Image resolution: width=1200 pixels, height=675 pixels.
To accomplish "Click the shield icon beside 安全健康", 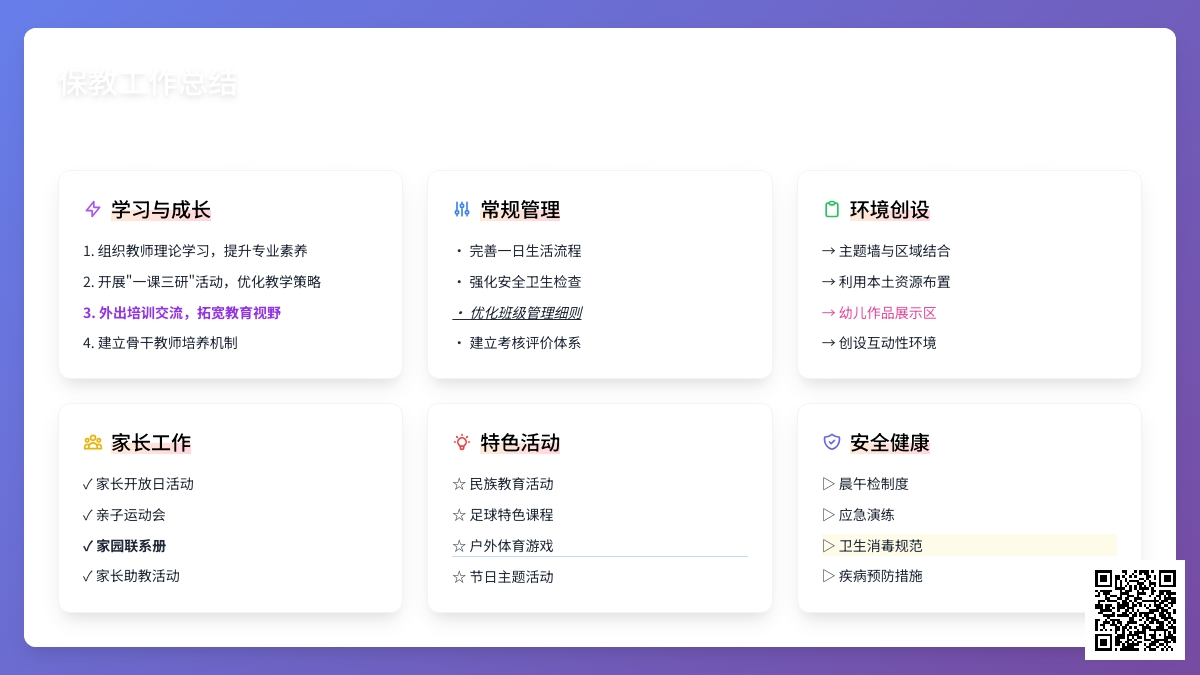I will [831, 442].
